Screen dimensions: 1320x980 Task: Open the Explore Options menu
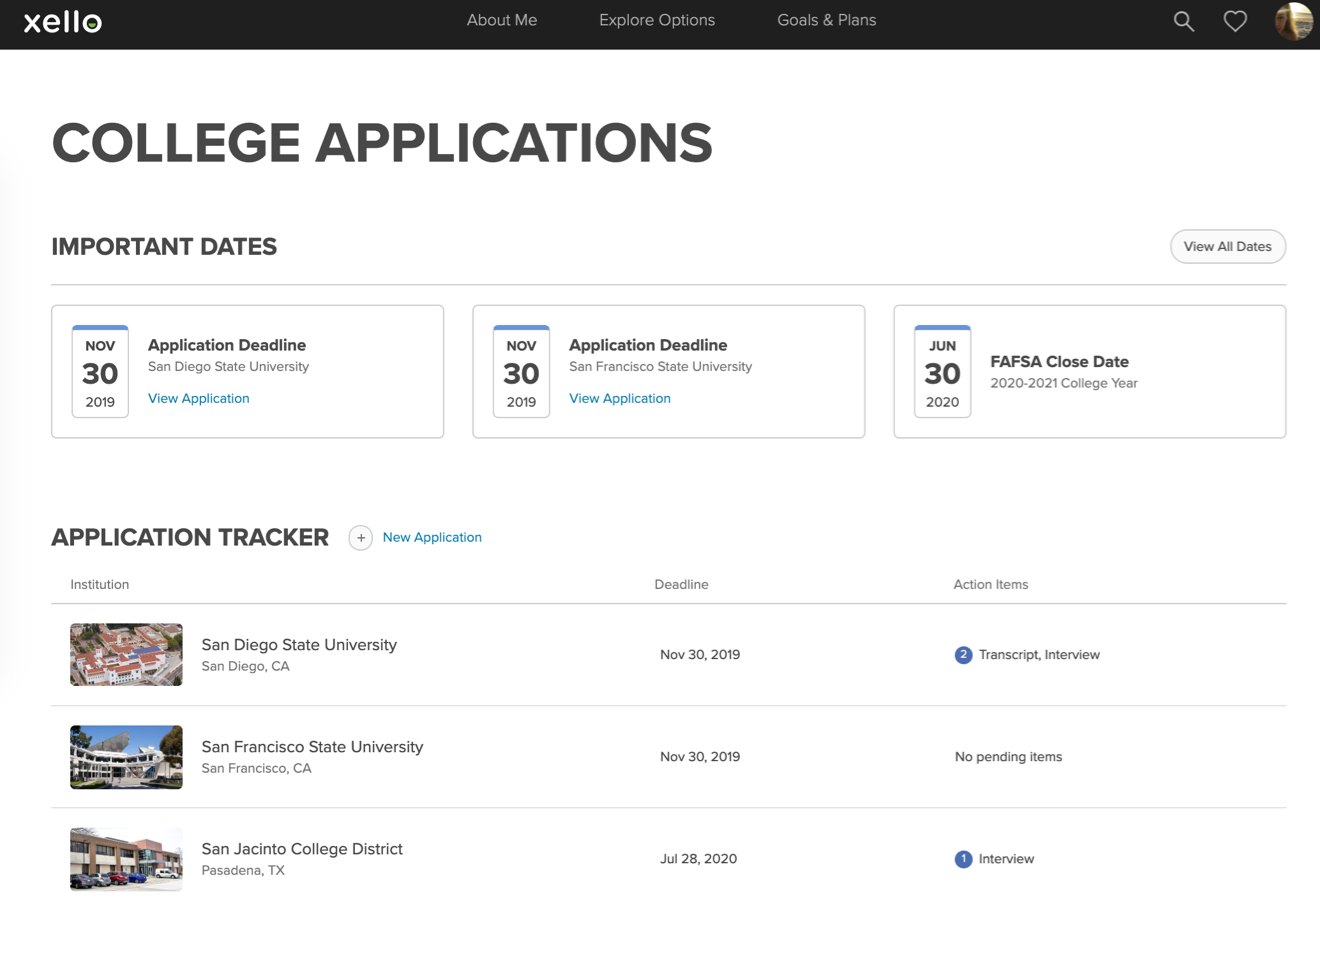coord(657,20)
